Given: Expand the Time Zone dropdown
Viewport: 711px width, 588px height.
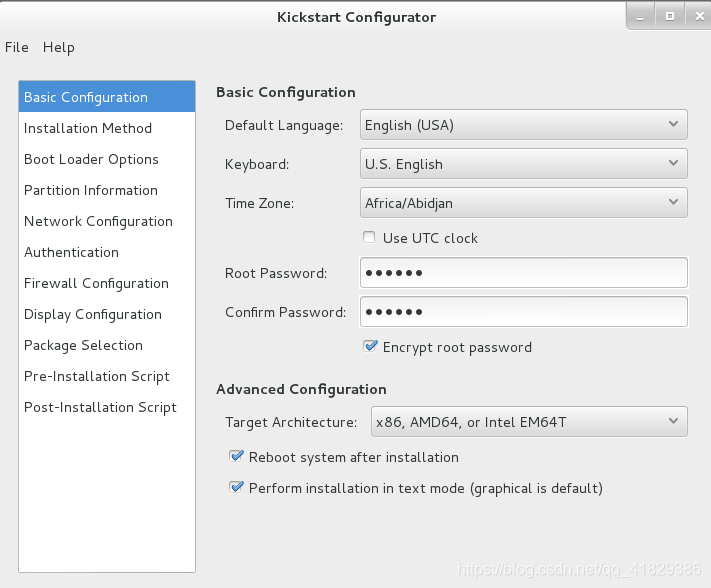Looking at the screenshot, I should [x=523, y=203].
